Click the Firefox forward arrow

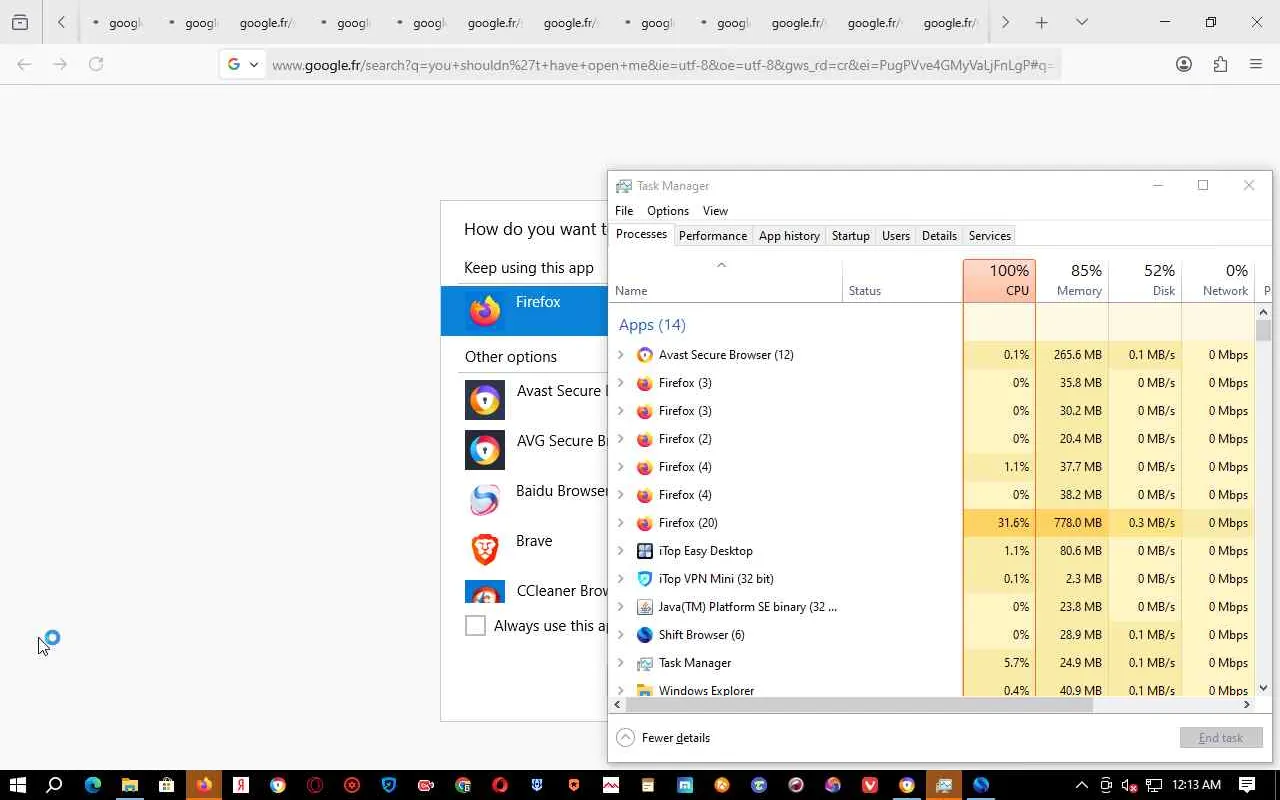click(60, 64)
